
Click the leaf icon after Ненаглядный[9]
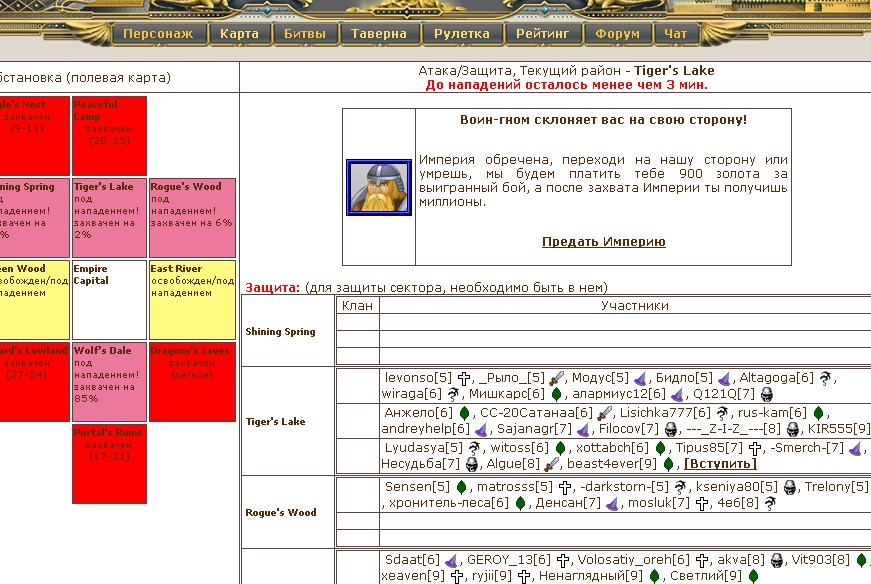(654, 576)
